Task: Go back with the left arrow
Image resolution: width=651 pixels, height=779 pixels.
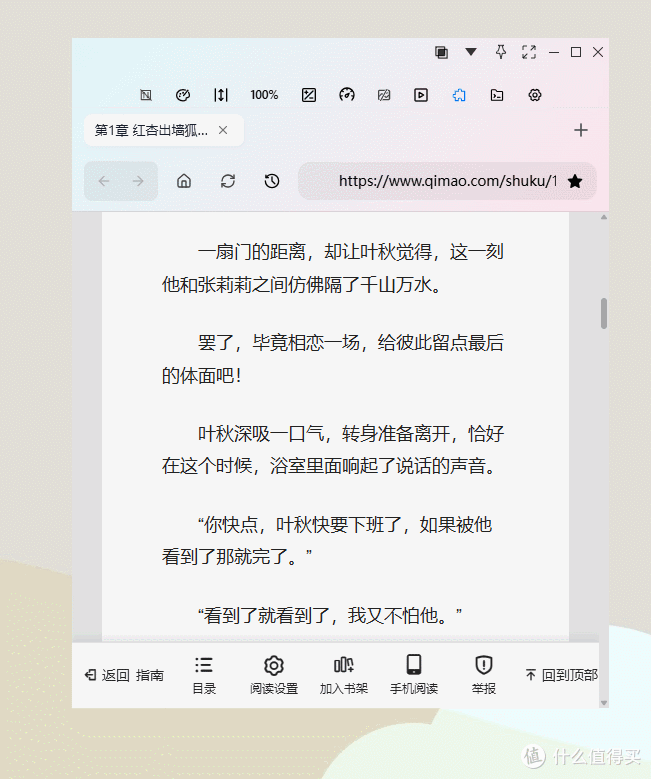Action: click(x=103, y=181)
